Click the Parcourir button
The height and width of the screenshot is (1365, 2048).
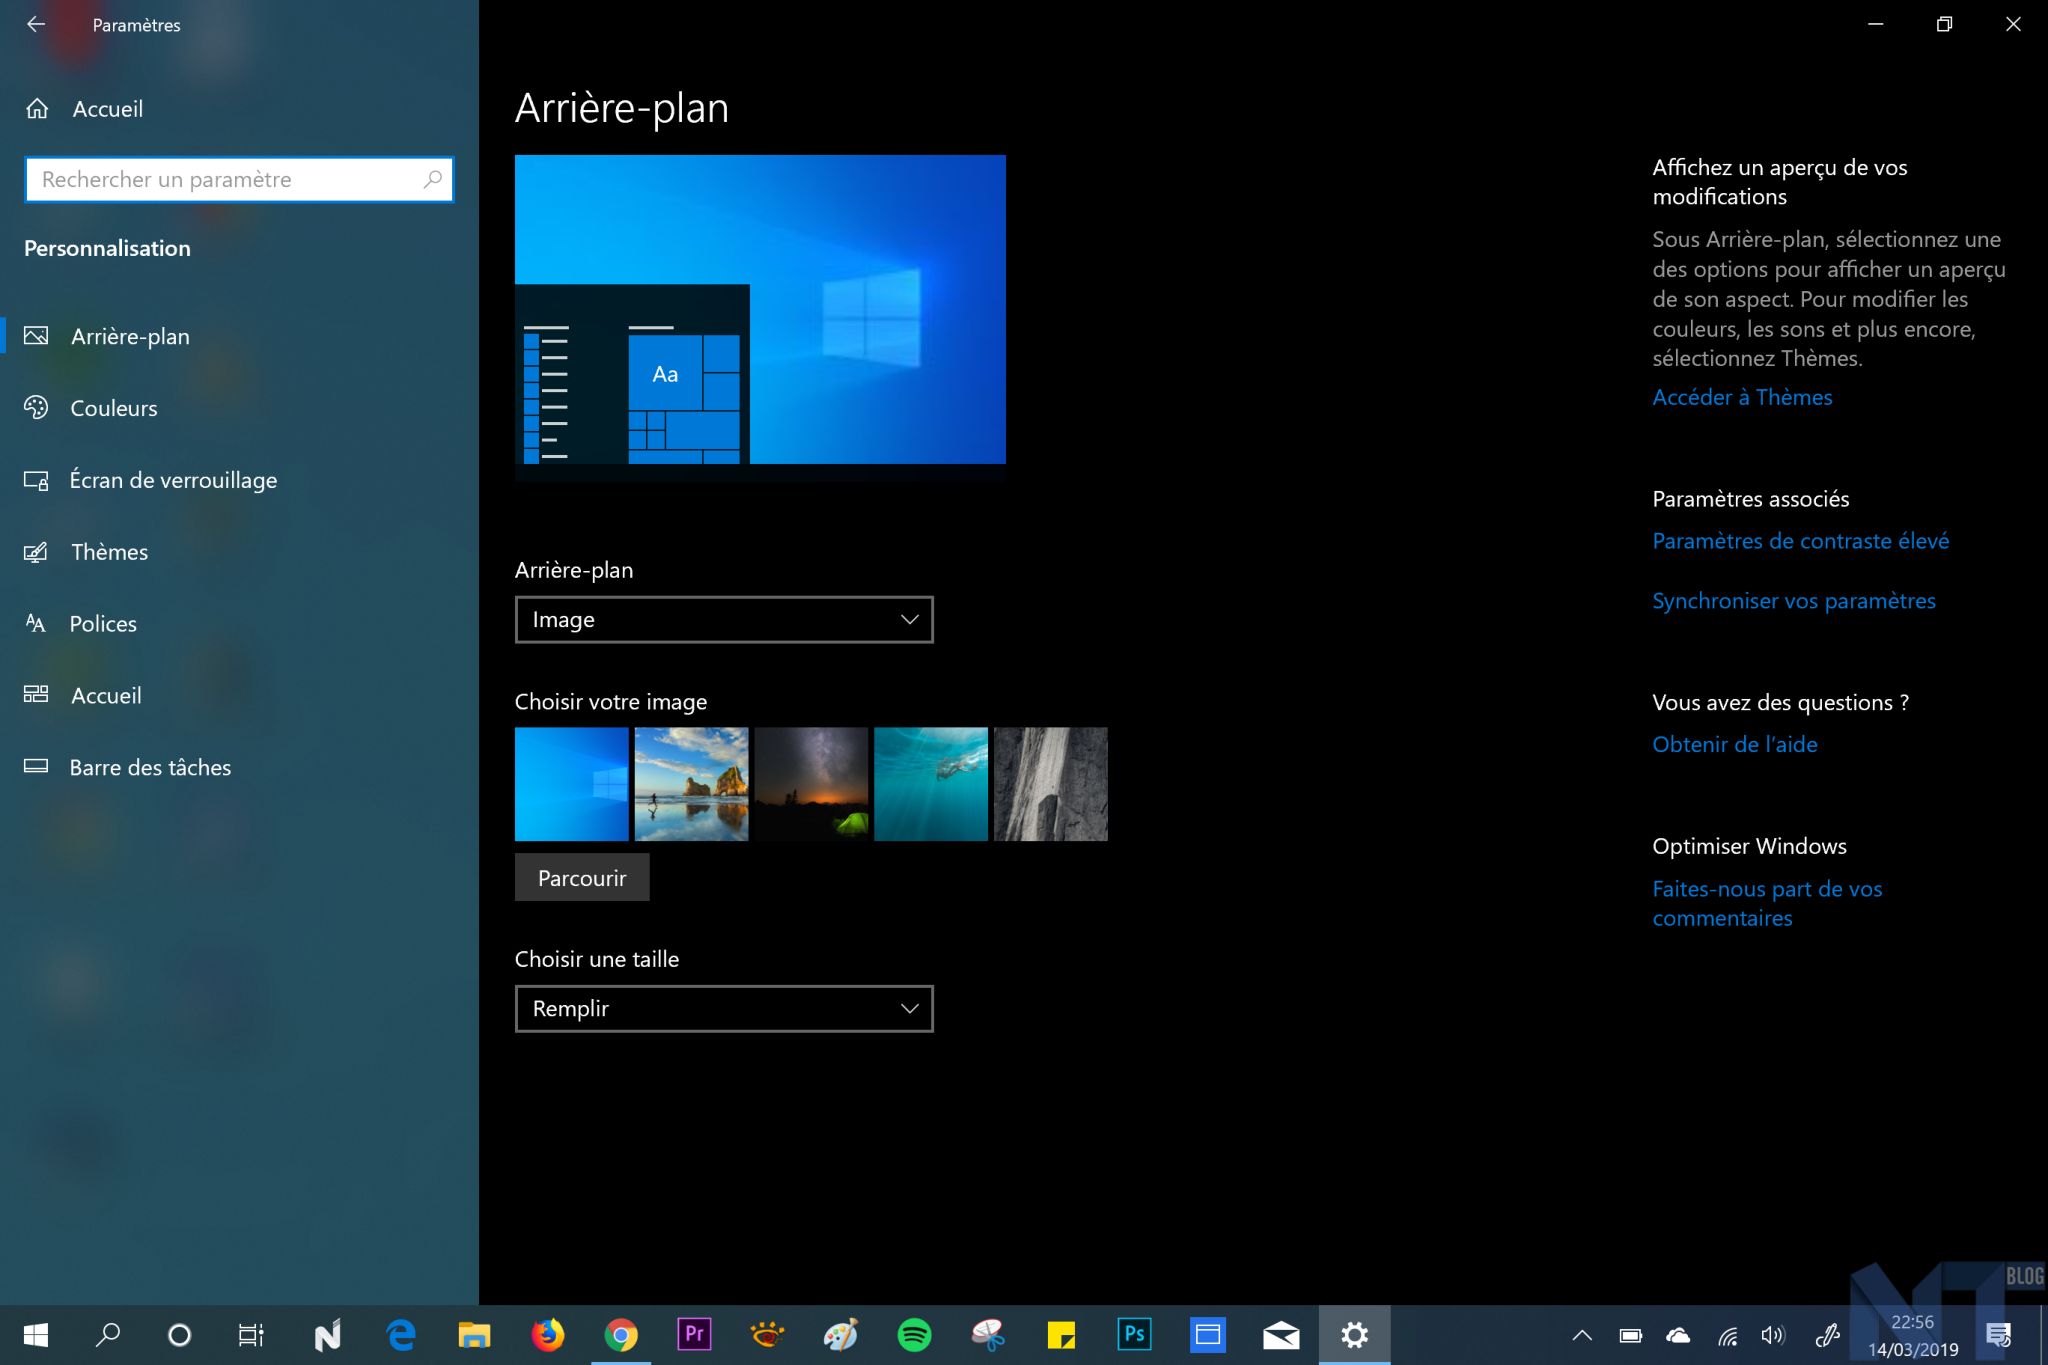pos(581,878)
